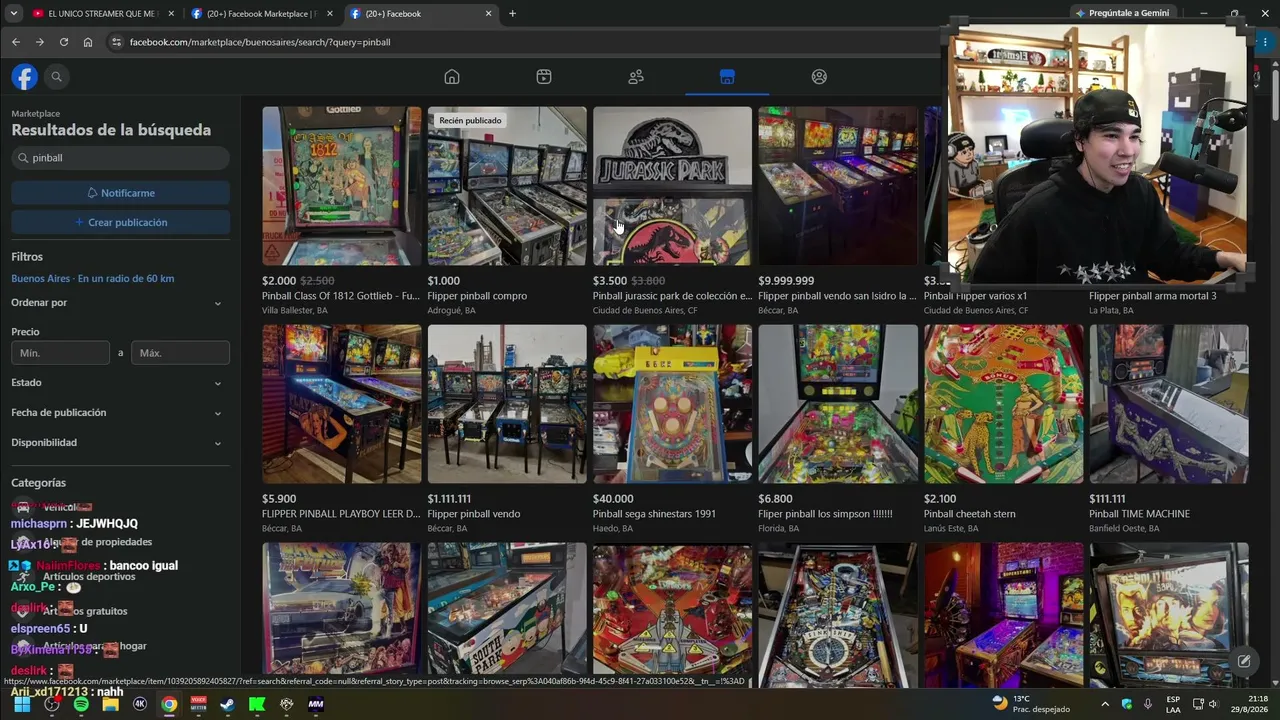Click the microphone tray icon
Image resolution: width=1280 pixels, height=720 pixels.
pos(1150,704)
